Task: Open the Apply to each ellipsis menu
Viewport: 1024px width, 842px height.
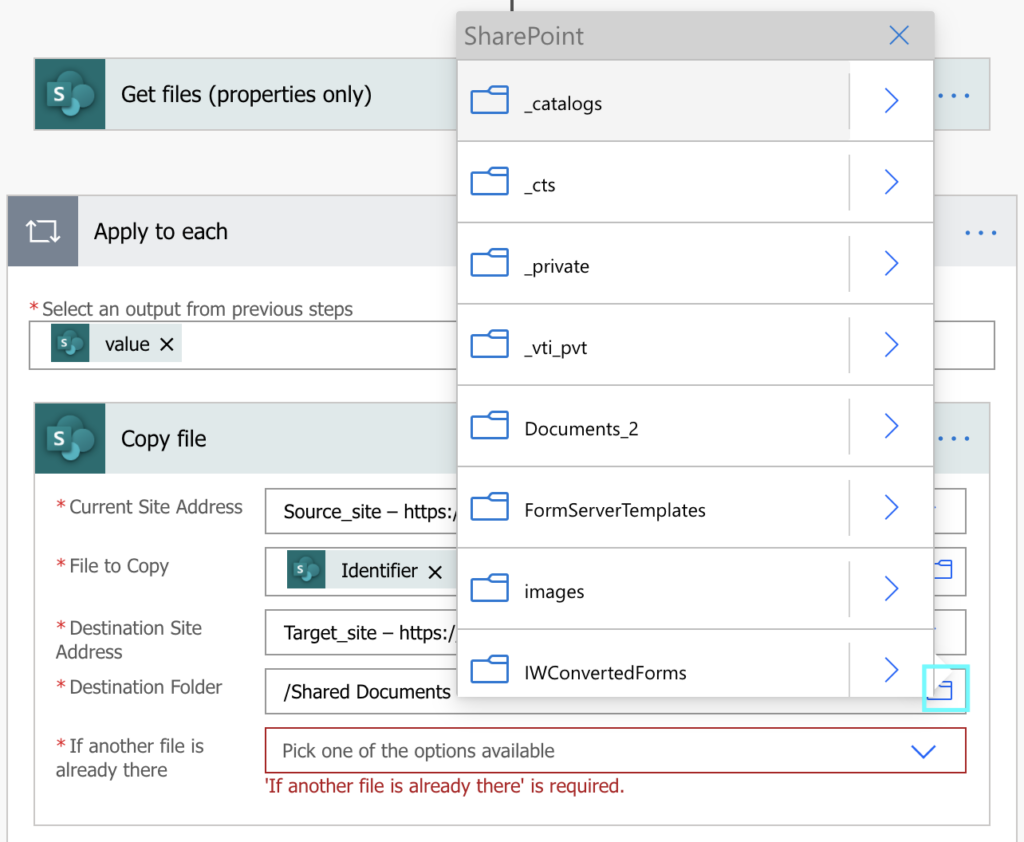Action: pos(981,233)
